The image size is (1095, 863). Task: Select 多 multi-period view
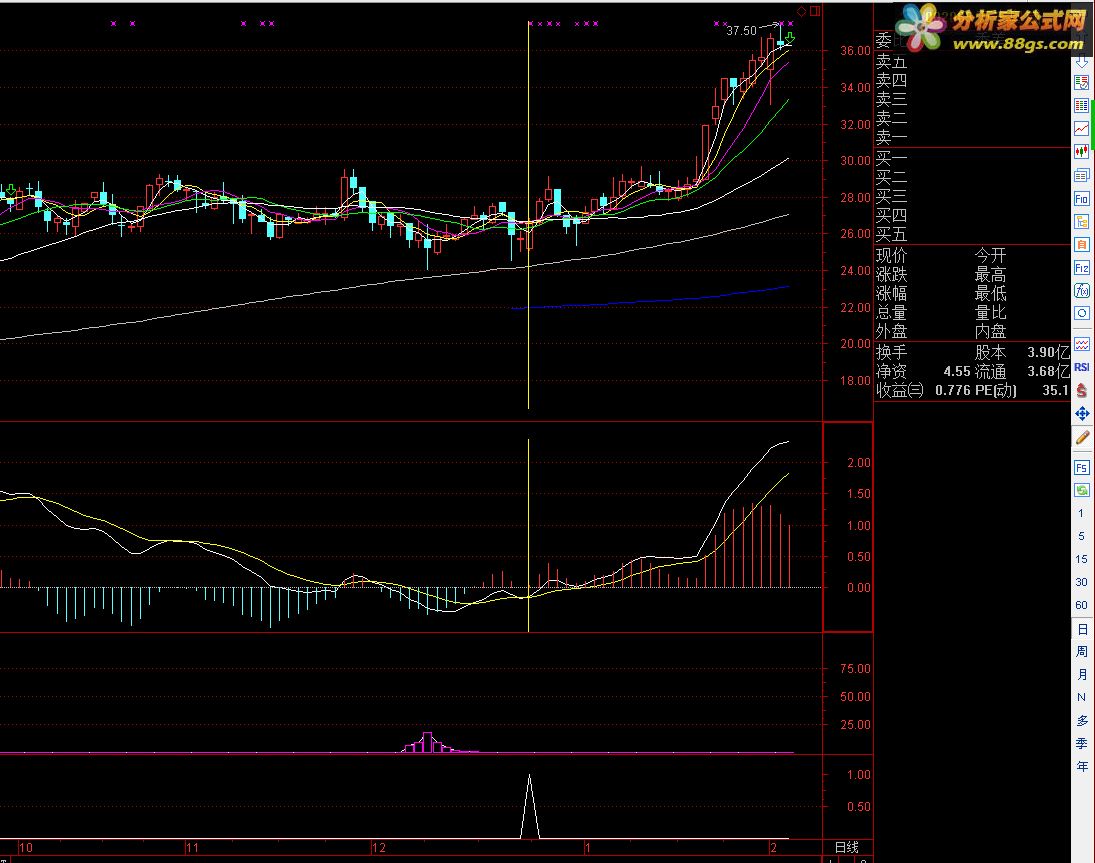[1081, 721]
